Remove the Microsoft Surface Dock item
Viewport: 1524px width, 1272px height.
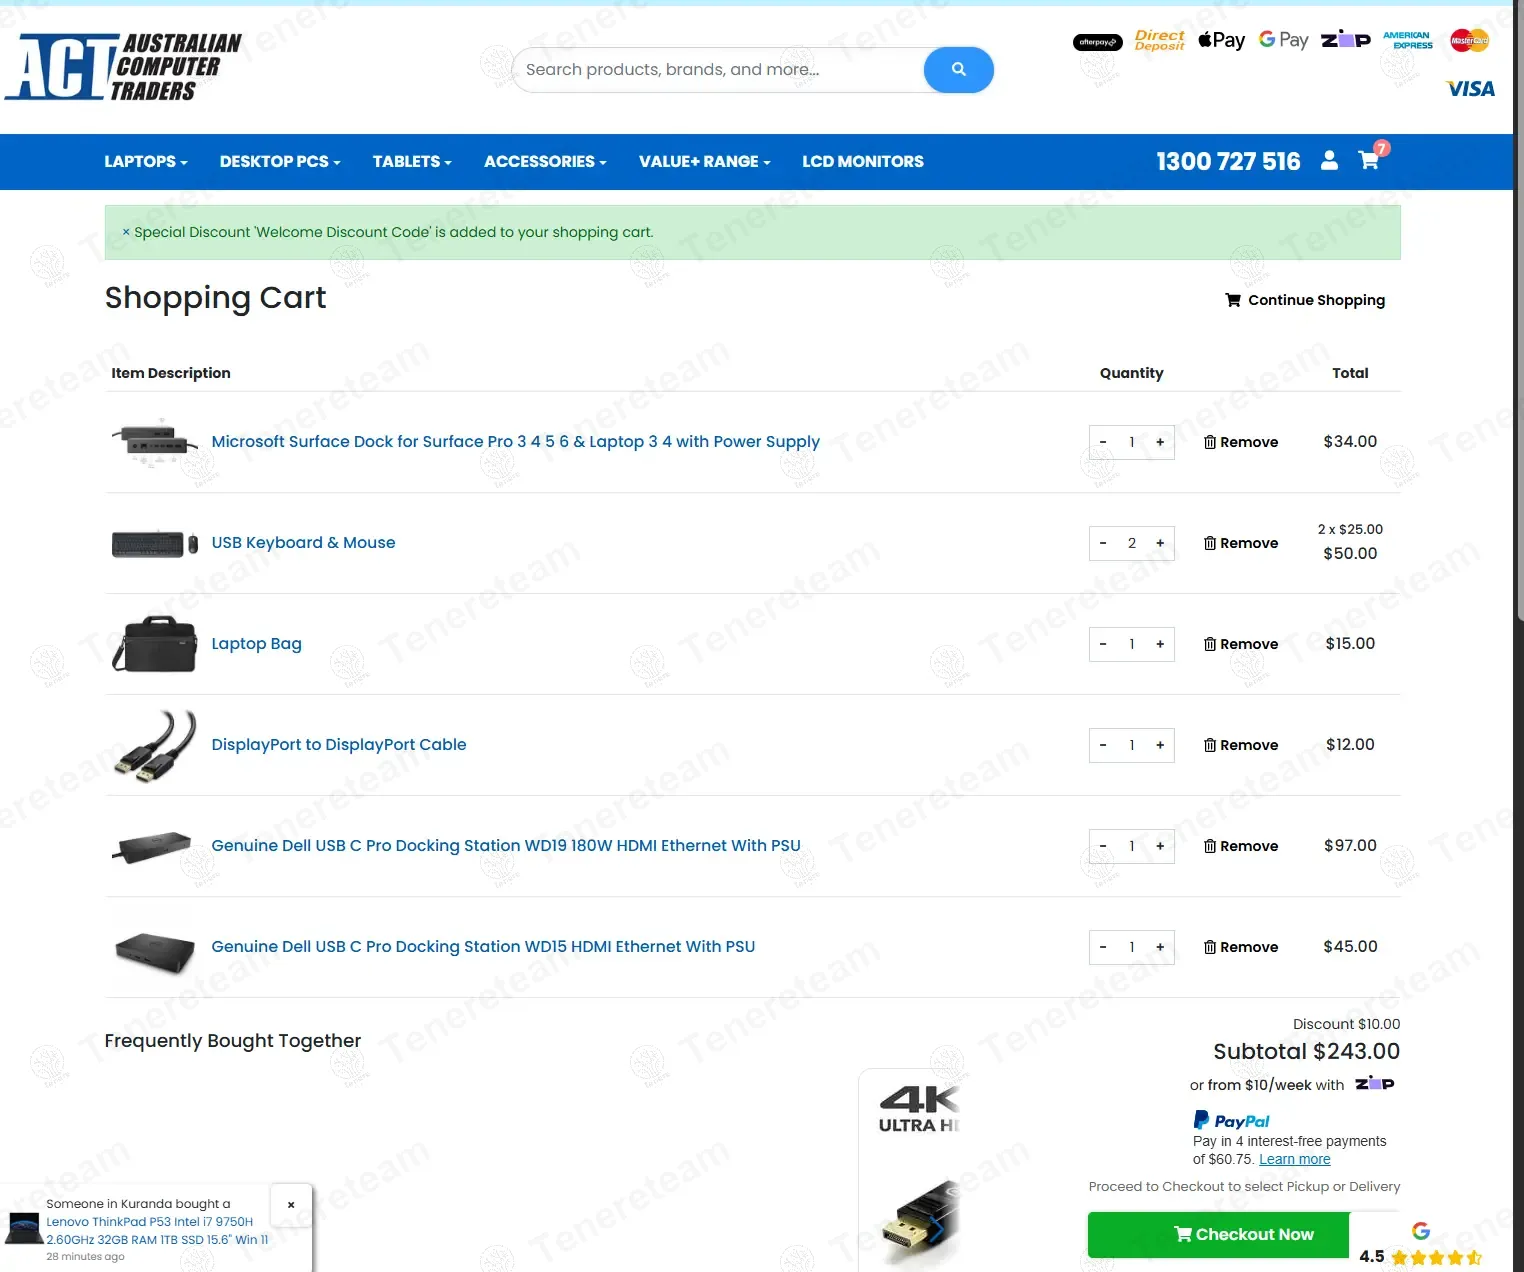coord(1241,442)
